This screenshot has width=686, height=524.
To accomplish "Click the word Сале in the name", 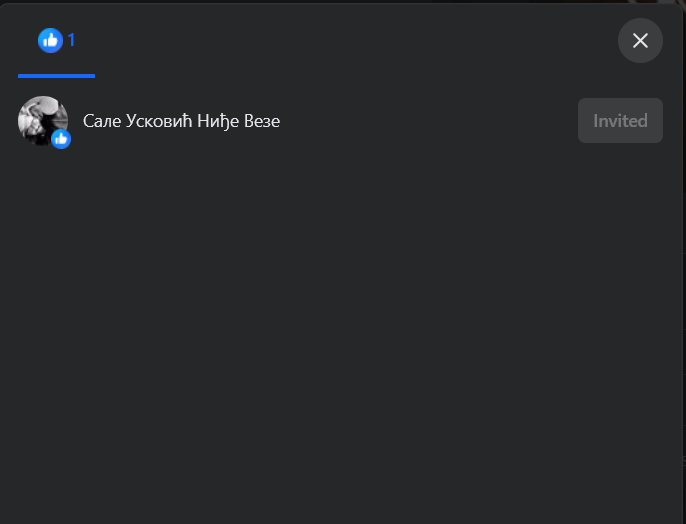I will (x=102, y=121).
